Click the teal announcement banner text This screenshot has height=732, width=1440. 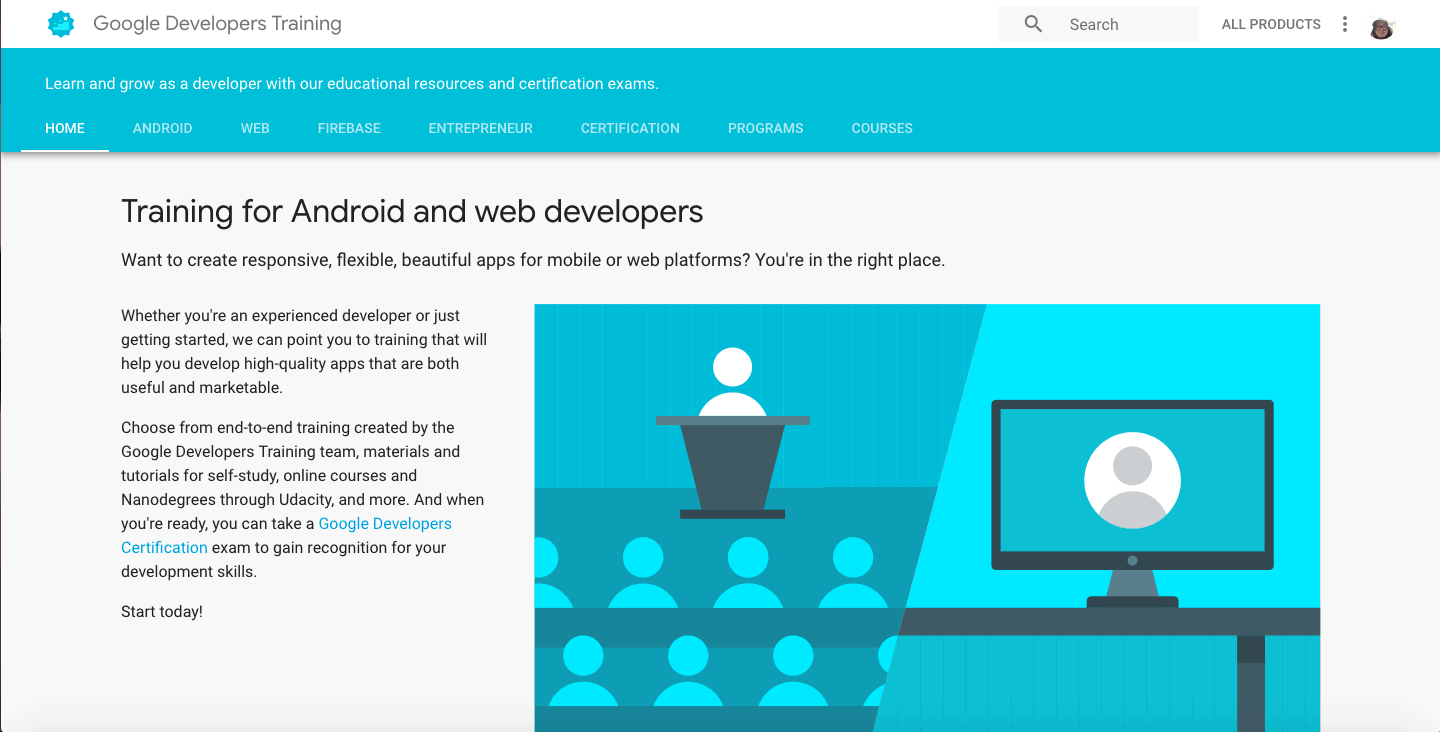[349, 83]
